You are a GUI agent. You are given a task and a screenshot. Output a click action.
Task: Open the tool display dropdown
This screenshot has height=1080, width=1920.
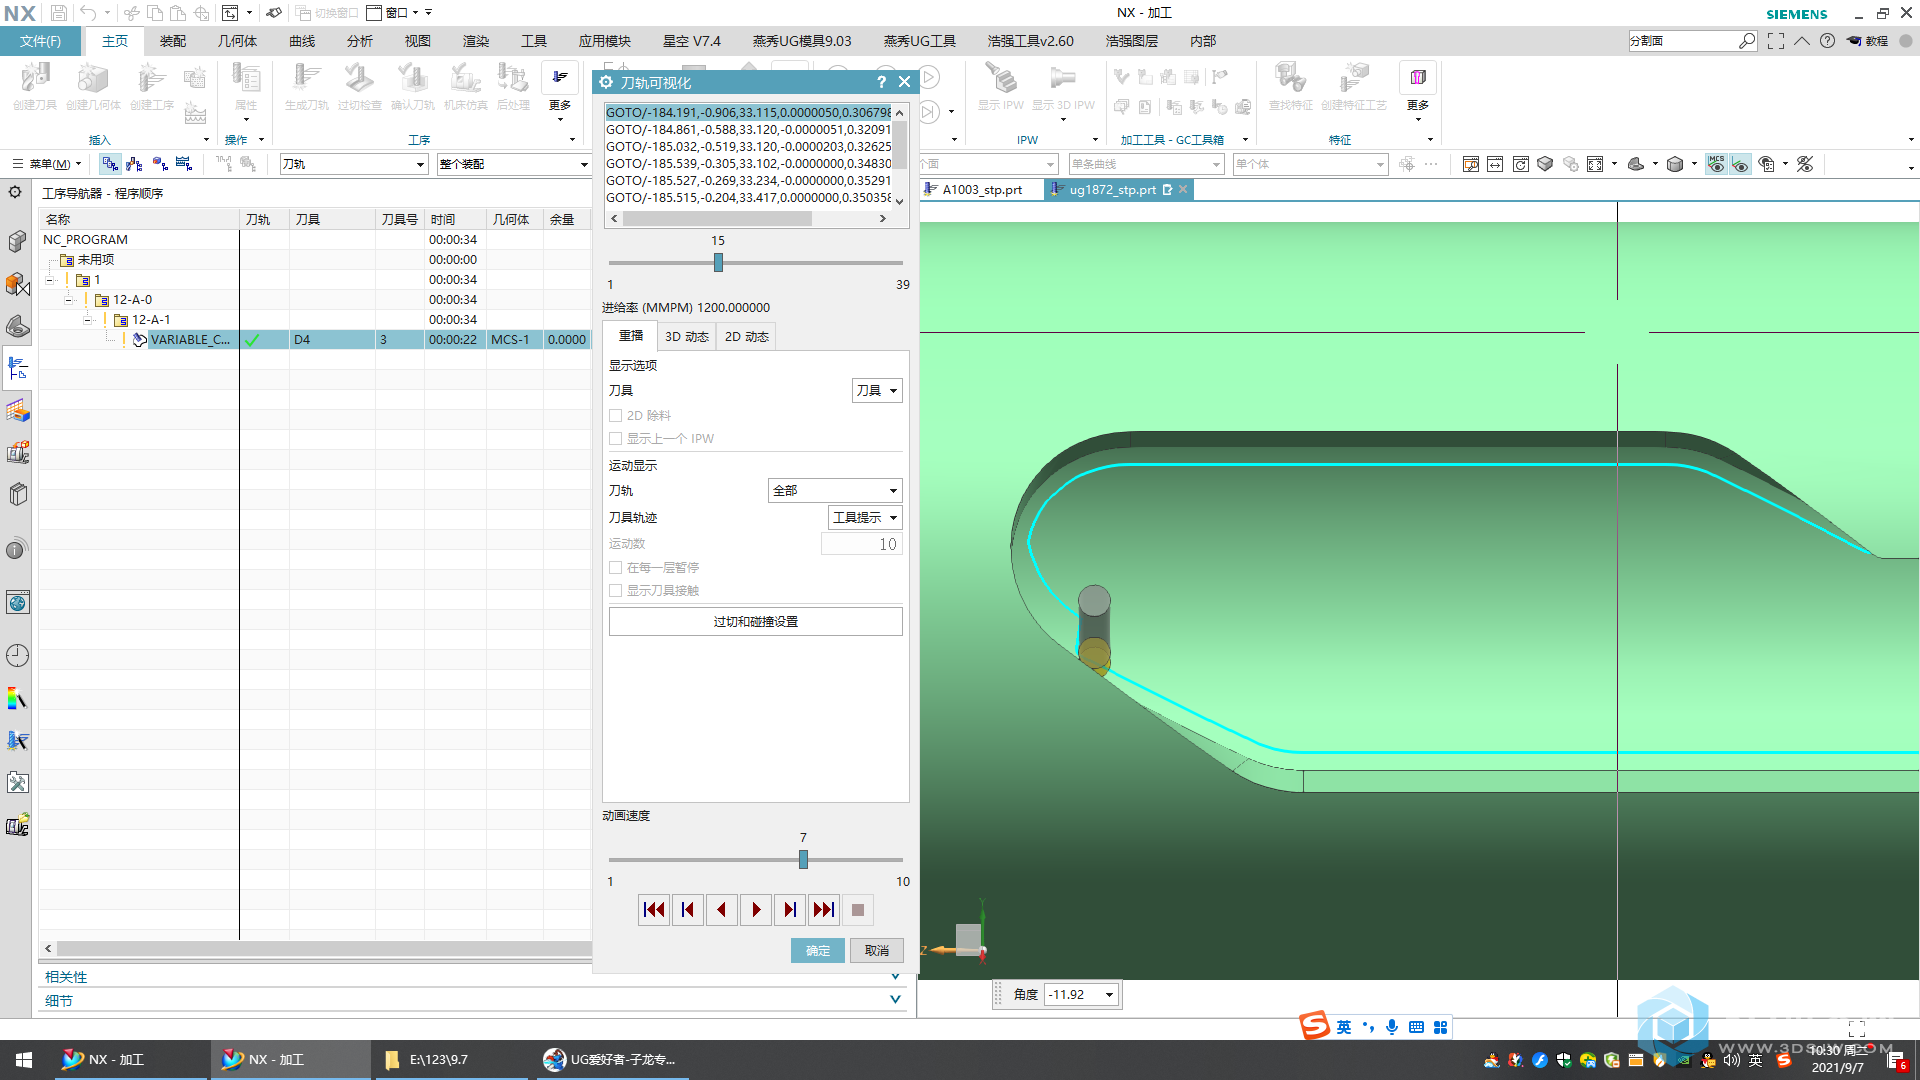tap(877, 390)
